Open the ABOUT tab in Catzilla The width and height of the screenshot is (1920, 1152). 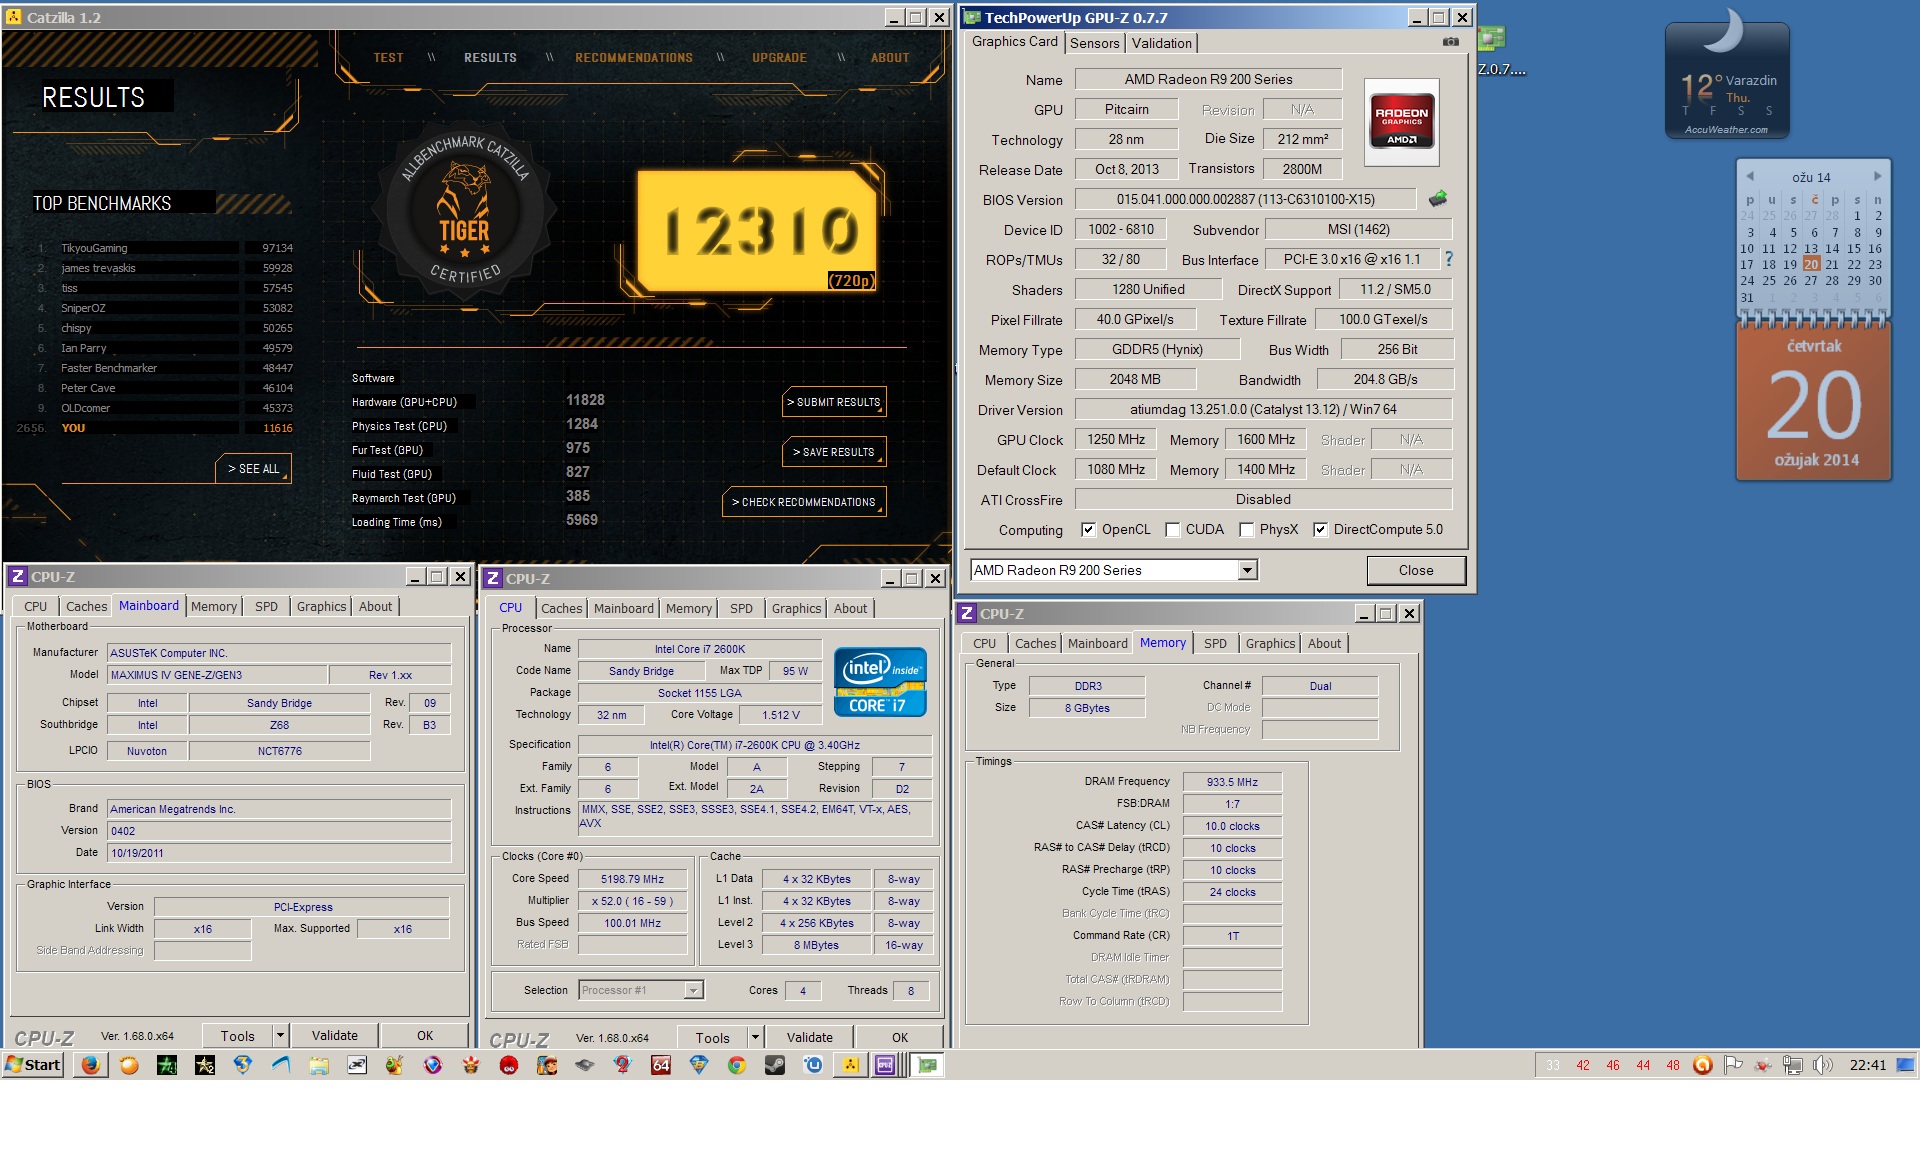pos(890,58)
